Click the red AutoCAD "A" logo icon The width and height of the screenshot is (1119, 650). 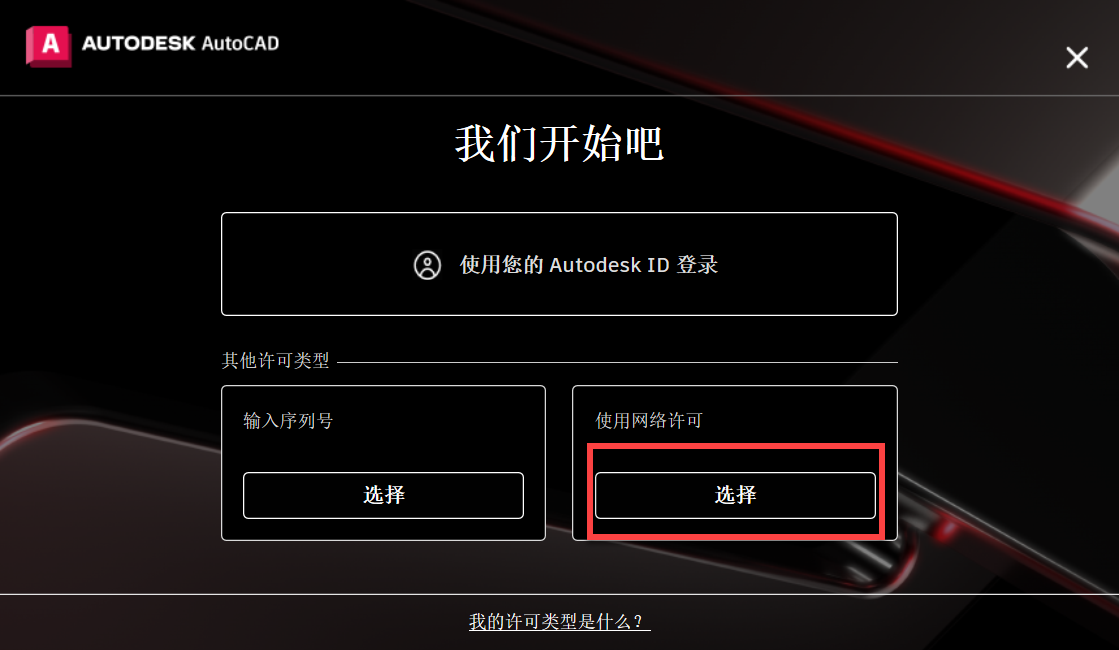point(49,46)
